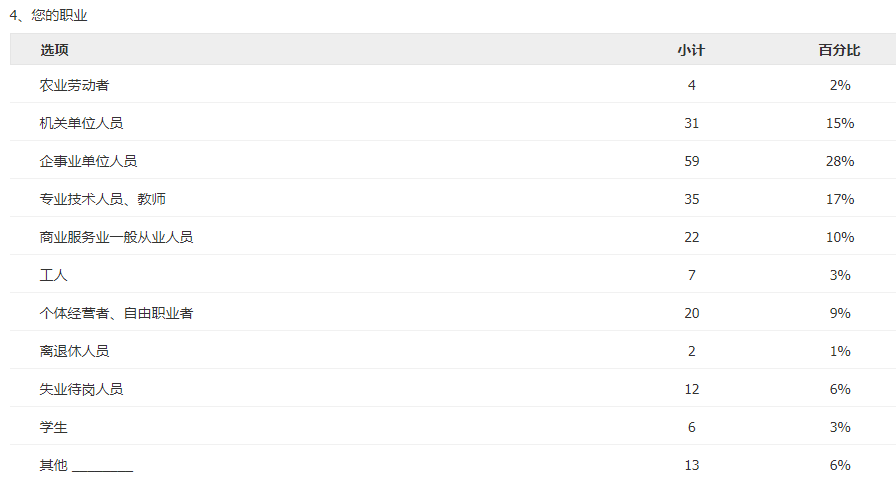Viewport: 896px width, 480px height.
Task: Click the question title 您的职业
Action: point(59,15)
